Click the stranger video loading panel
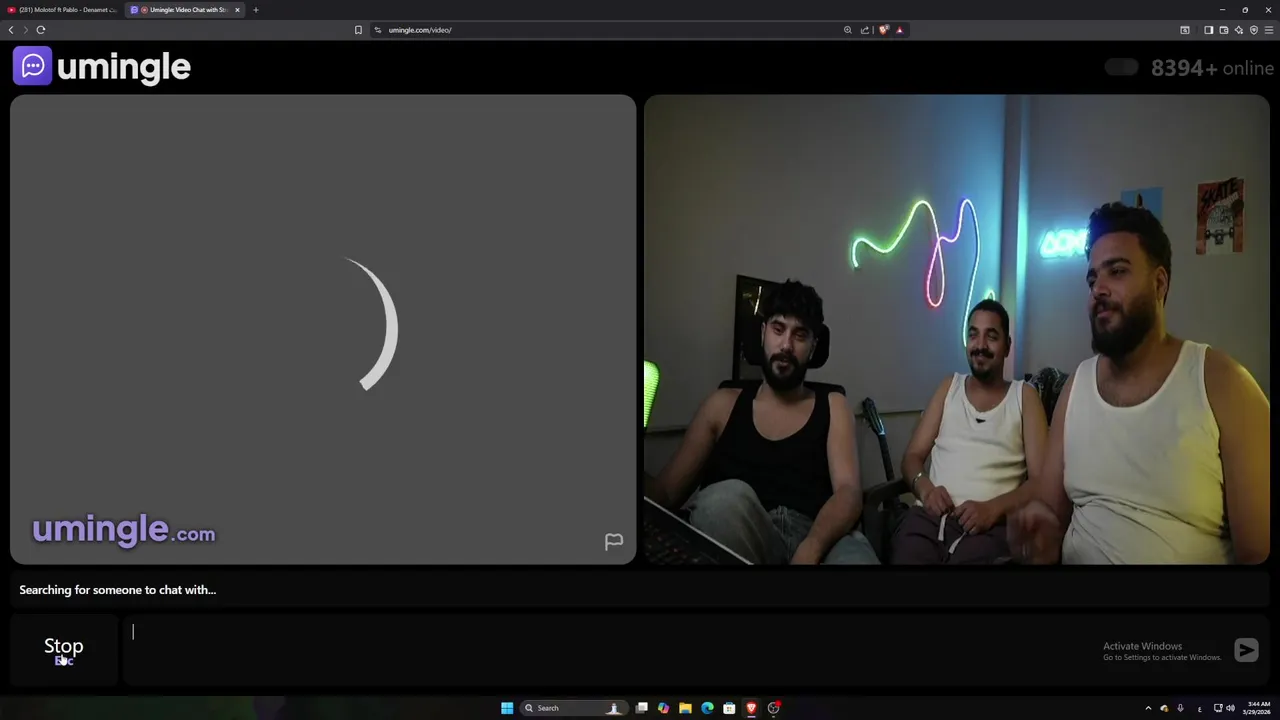1280x720 pixels. click(323, 330)
